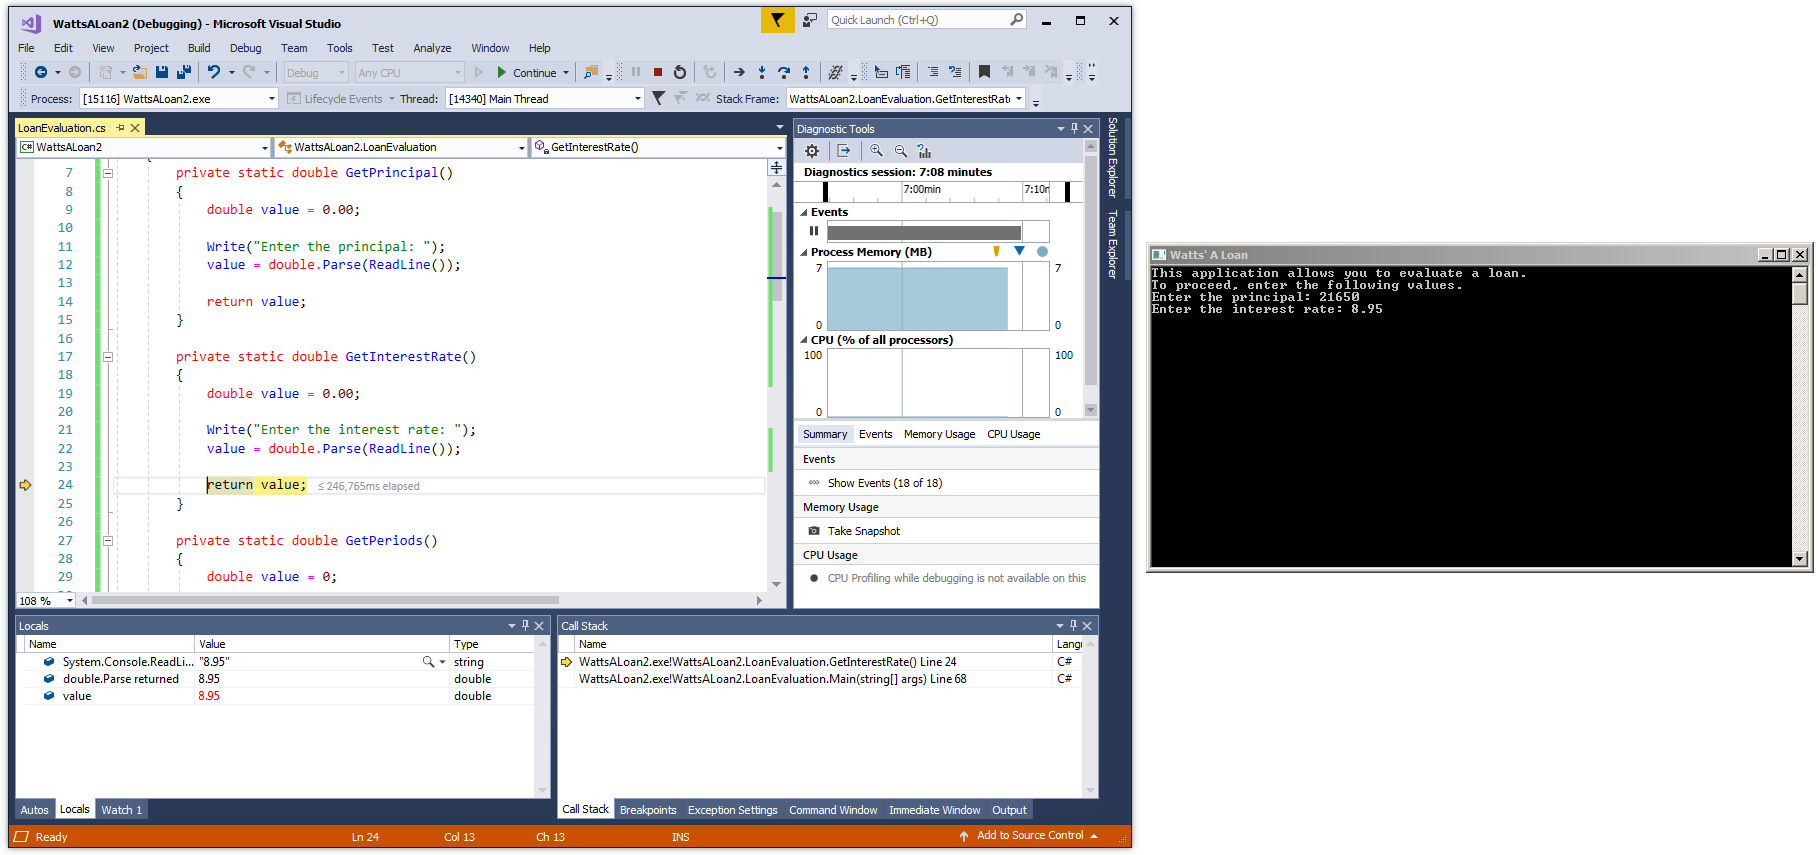This screenshot has height=855, width=1818.
Task: Switch to the Breakpoints tab
Action: (648, 810)
